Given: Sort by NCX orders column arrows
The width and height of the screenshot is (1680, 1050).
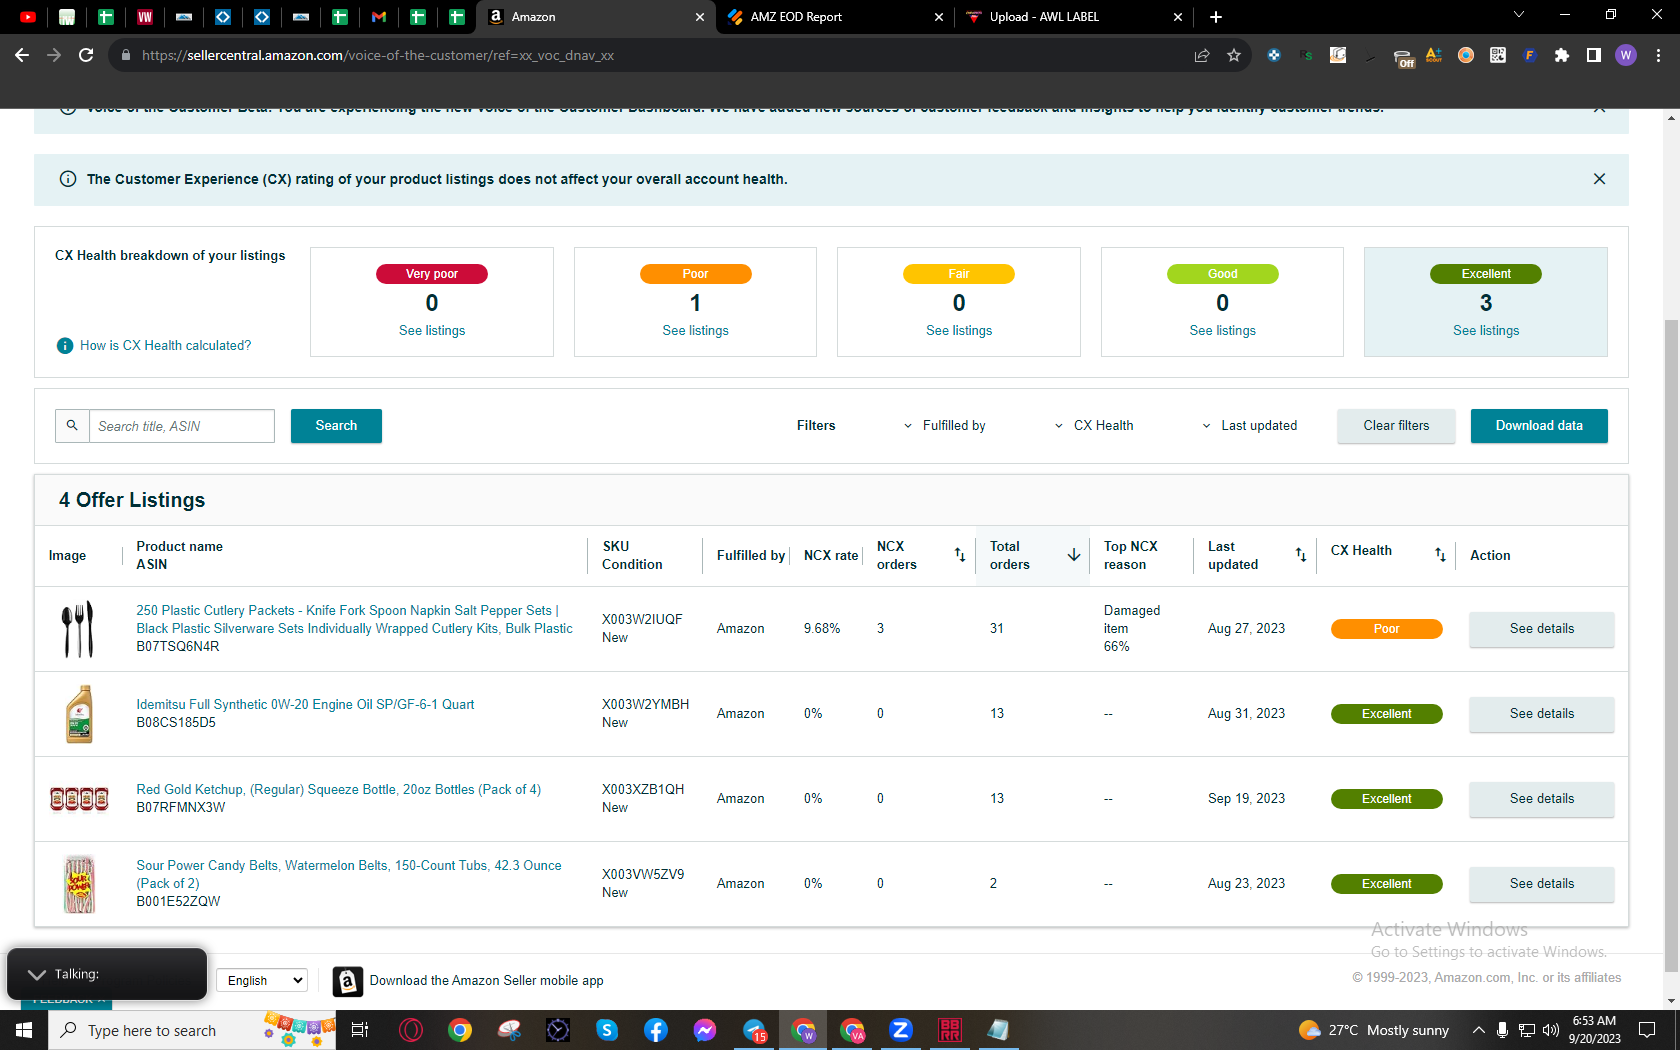Looking at the screenshot, I should click(x=959, y=555).
